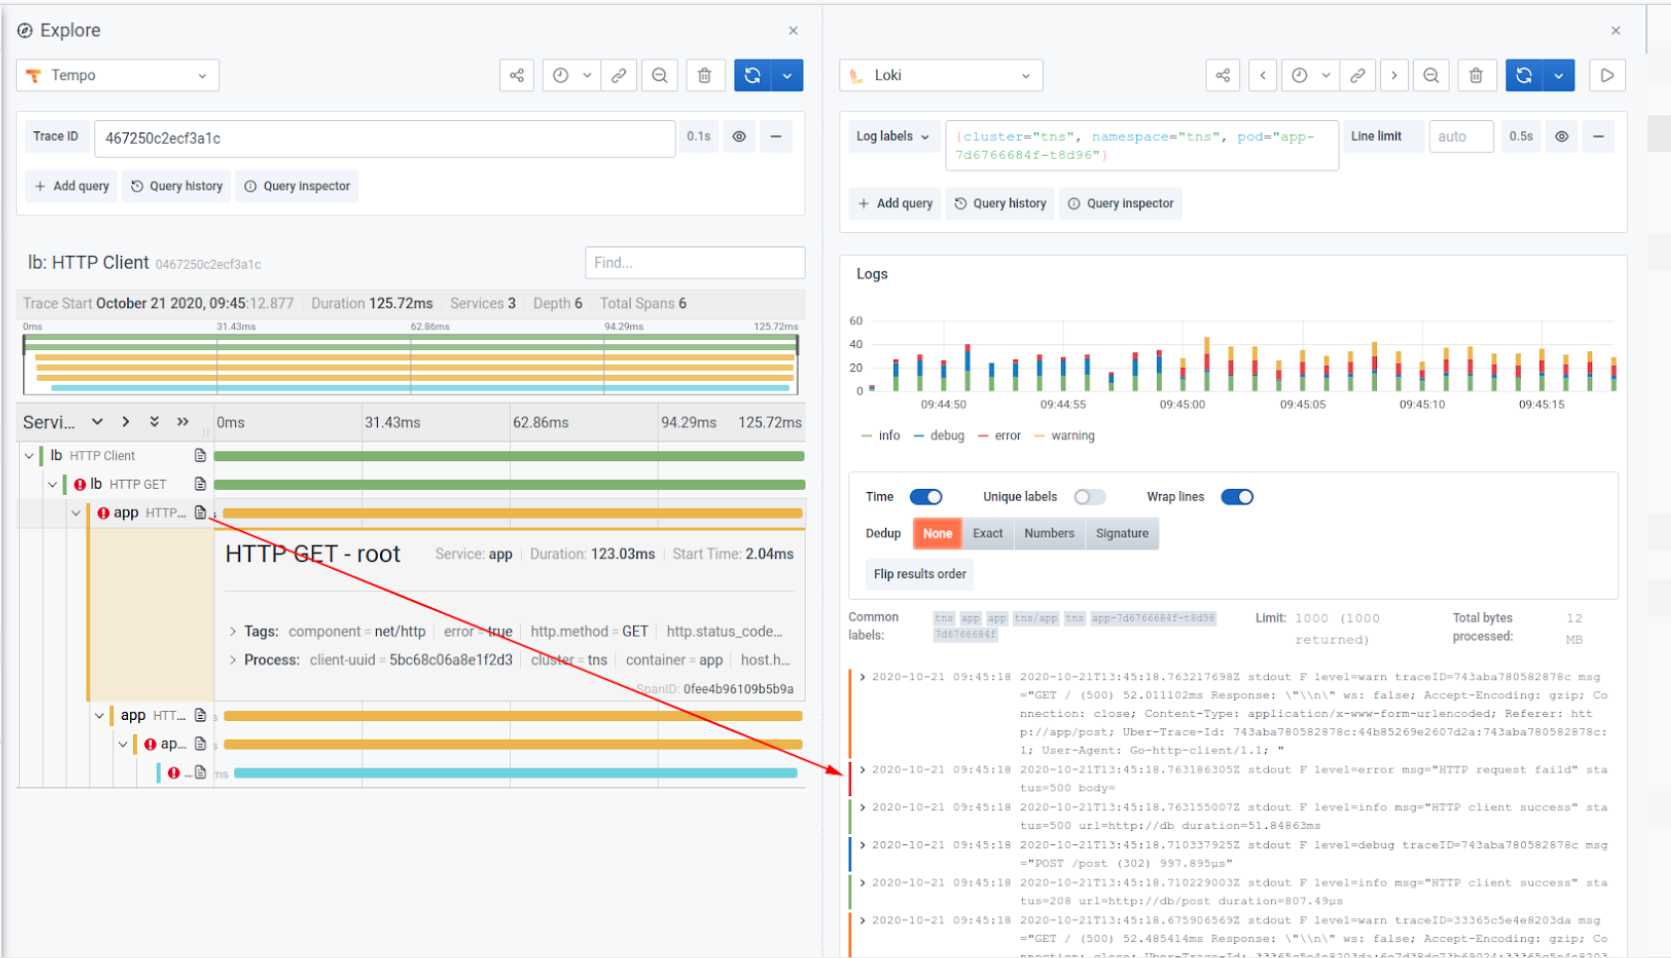Run the Loki query refresh button
1671x958 pixels.
[x=1524, y=75]
